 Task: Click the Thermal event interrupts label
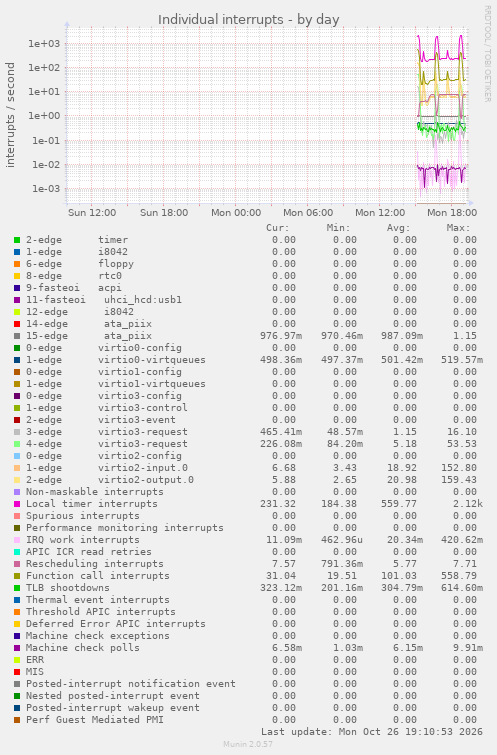tap(98, 600)
